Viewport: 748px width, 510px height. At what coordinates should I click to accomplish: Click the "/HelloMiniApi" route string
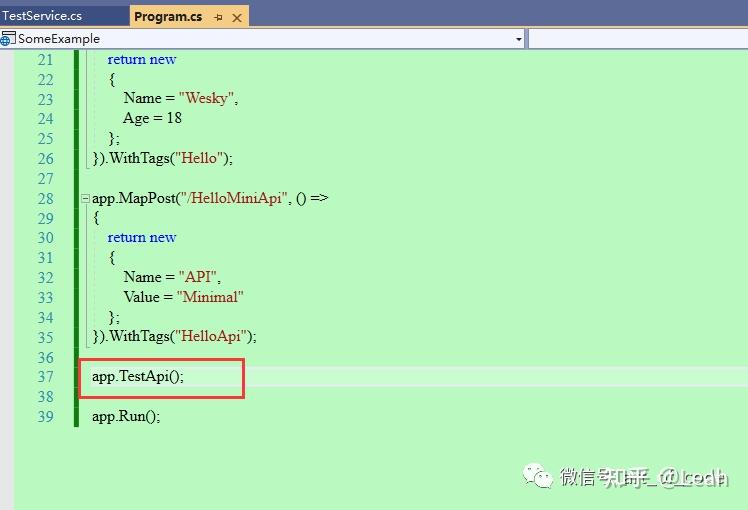click(234, 198)
